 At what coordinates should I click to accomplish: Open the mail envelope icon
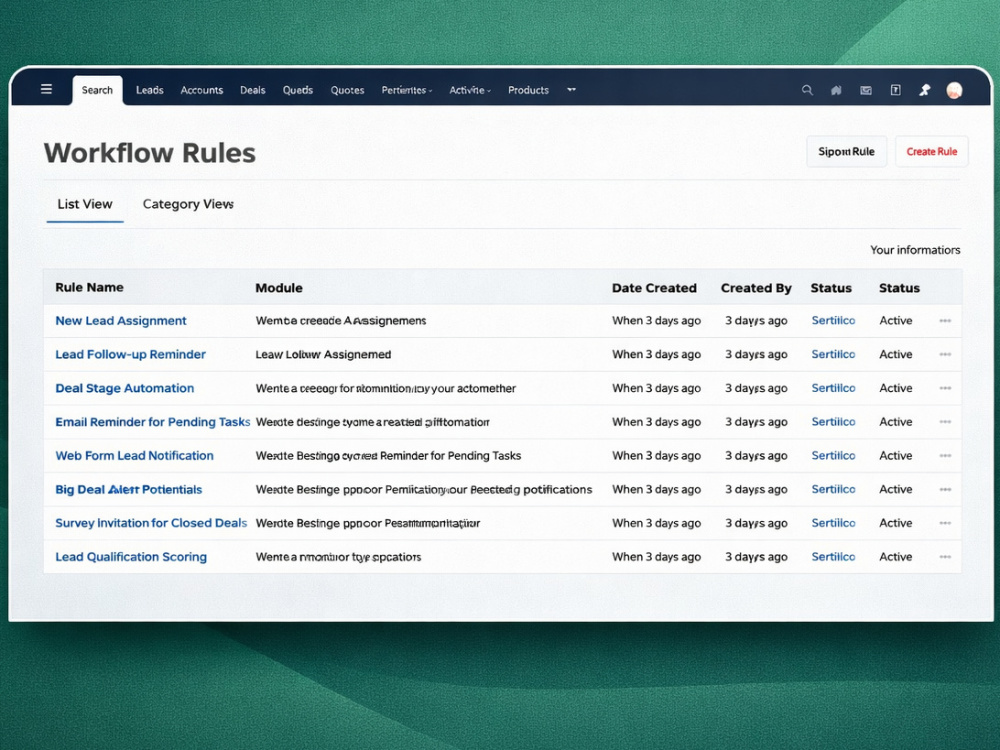865,90
